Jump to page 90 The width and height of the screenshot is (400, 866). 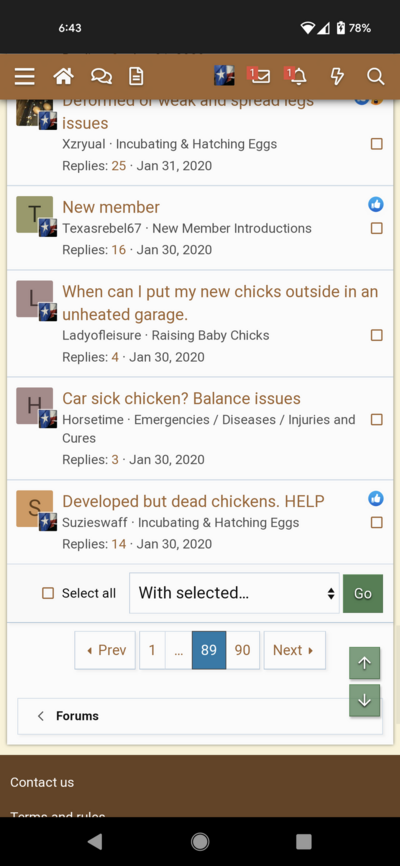(x=243, y=650)
